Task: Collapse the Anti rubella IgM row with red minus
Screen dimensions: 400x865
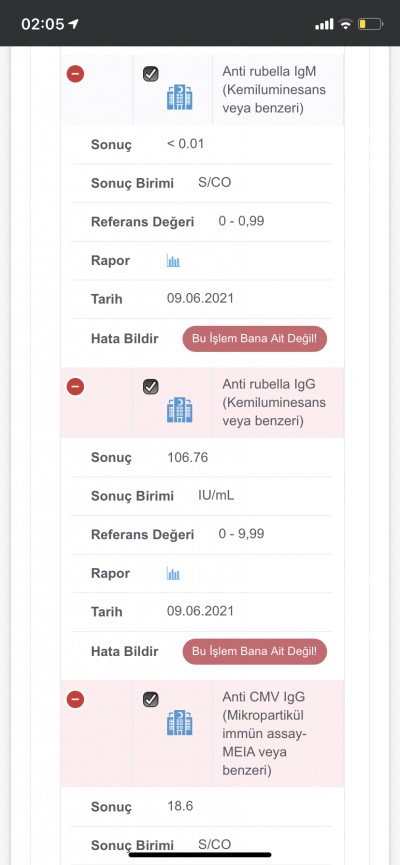Action: [76, 74]
